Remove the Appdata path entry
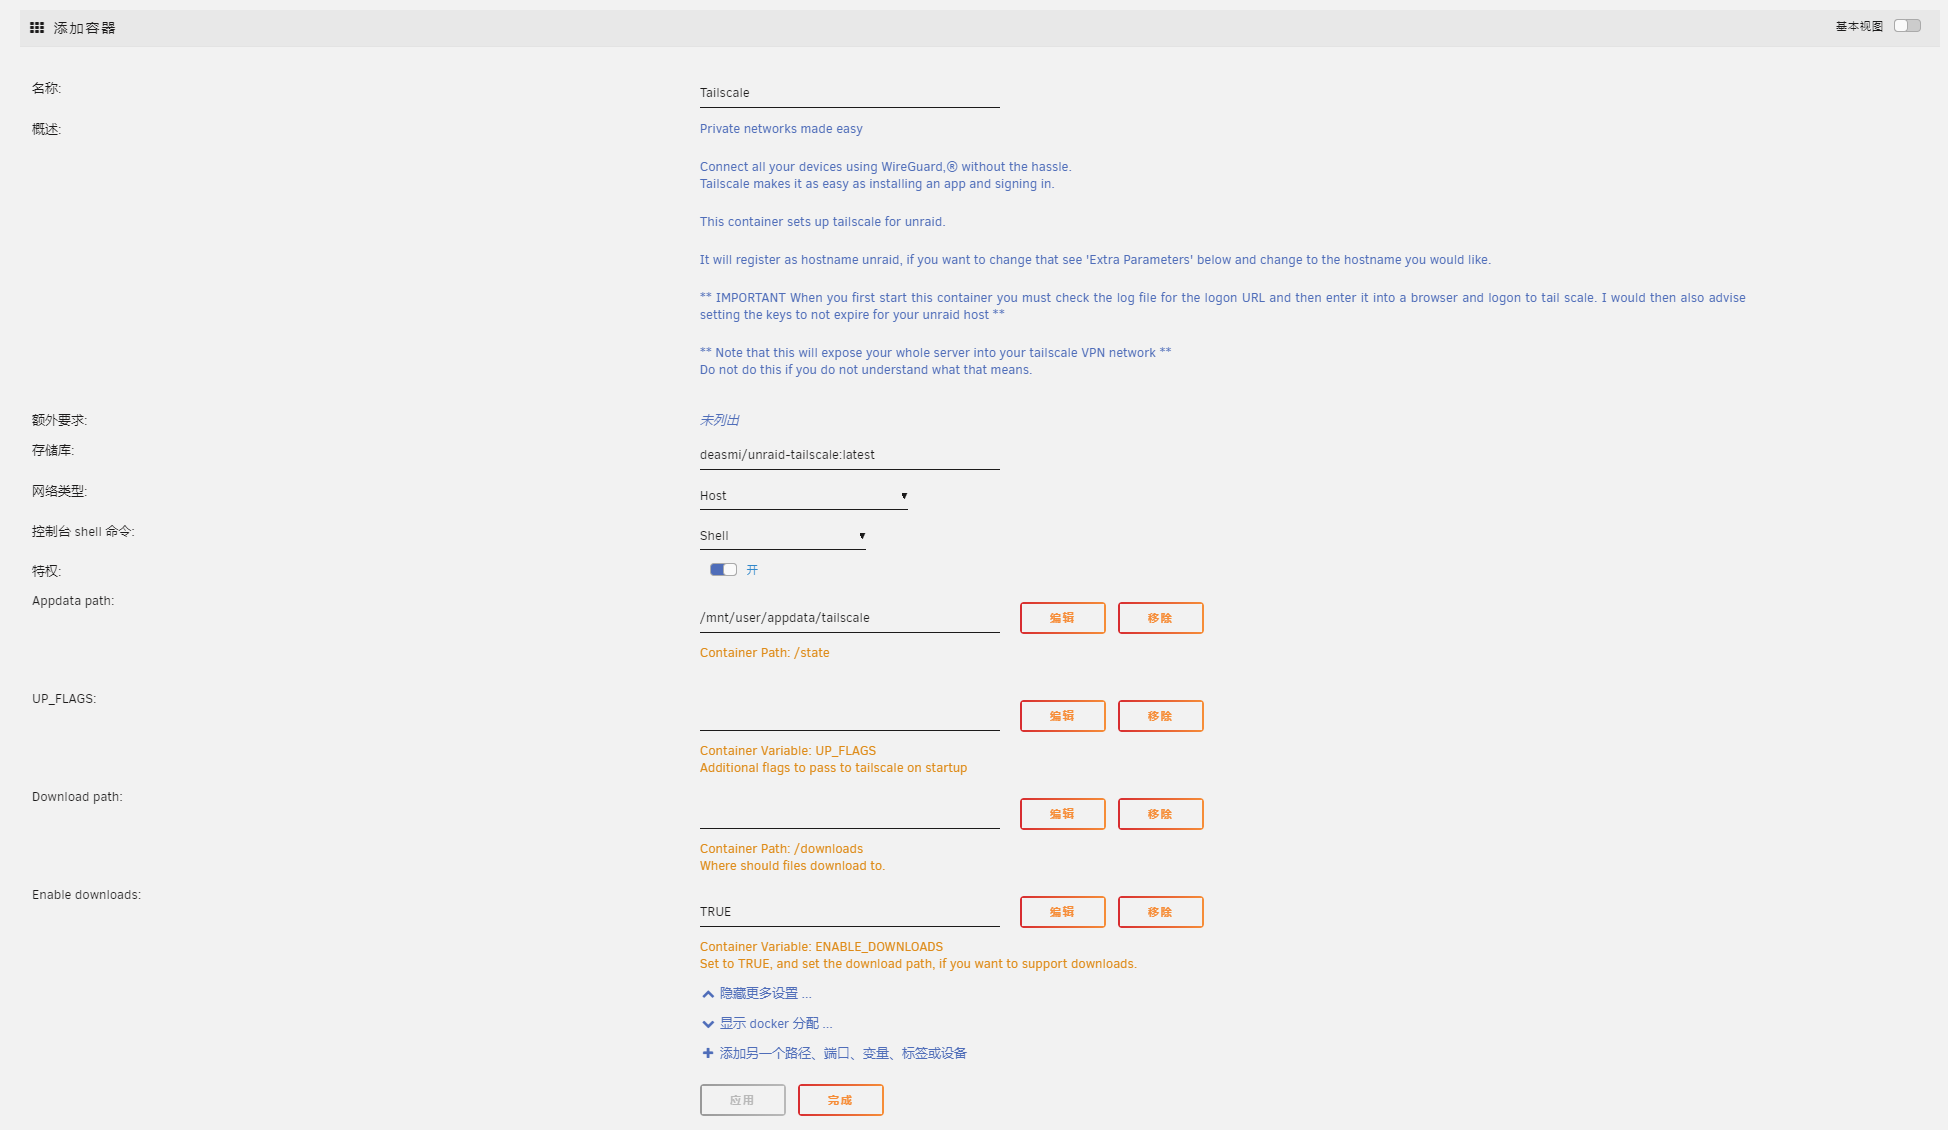 coord(1160,618)
